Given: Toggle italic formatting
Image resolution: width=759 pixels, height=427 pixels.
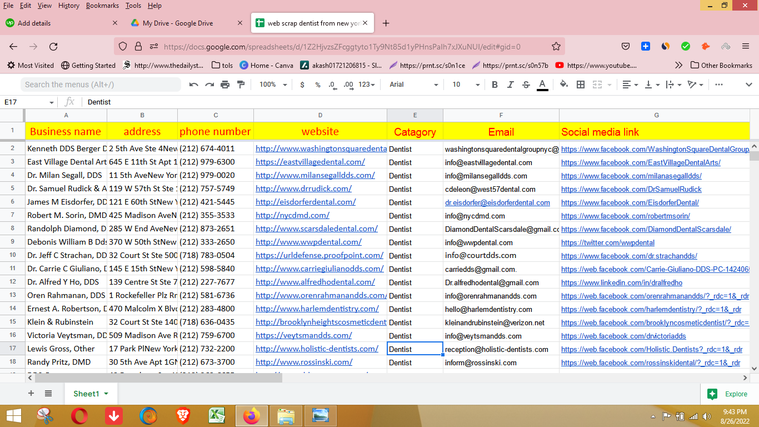Looking at the screenshot, I should pyautogui.click(x=510, y=85).
